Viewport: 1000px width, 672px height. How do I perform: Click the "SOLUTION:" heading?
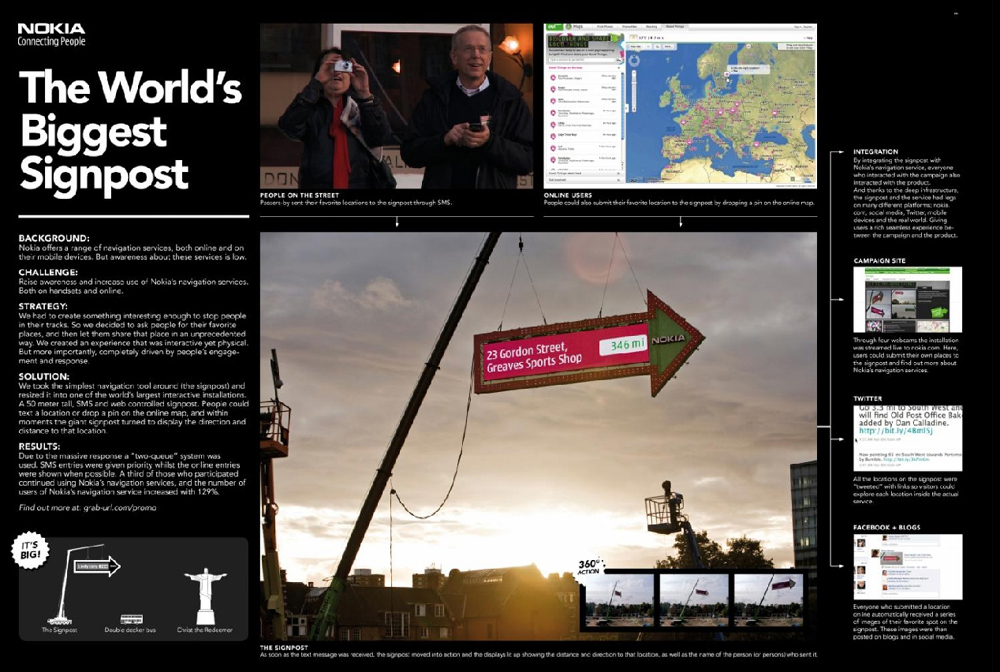pyautogui.click(x=43, y=376)
